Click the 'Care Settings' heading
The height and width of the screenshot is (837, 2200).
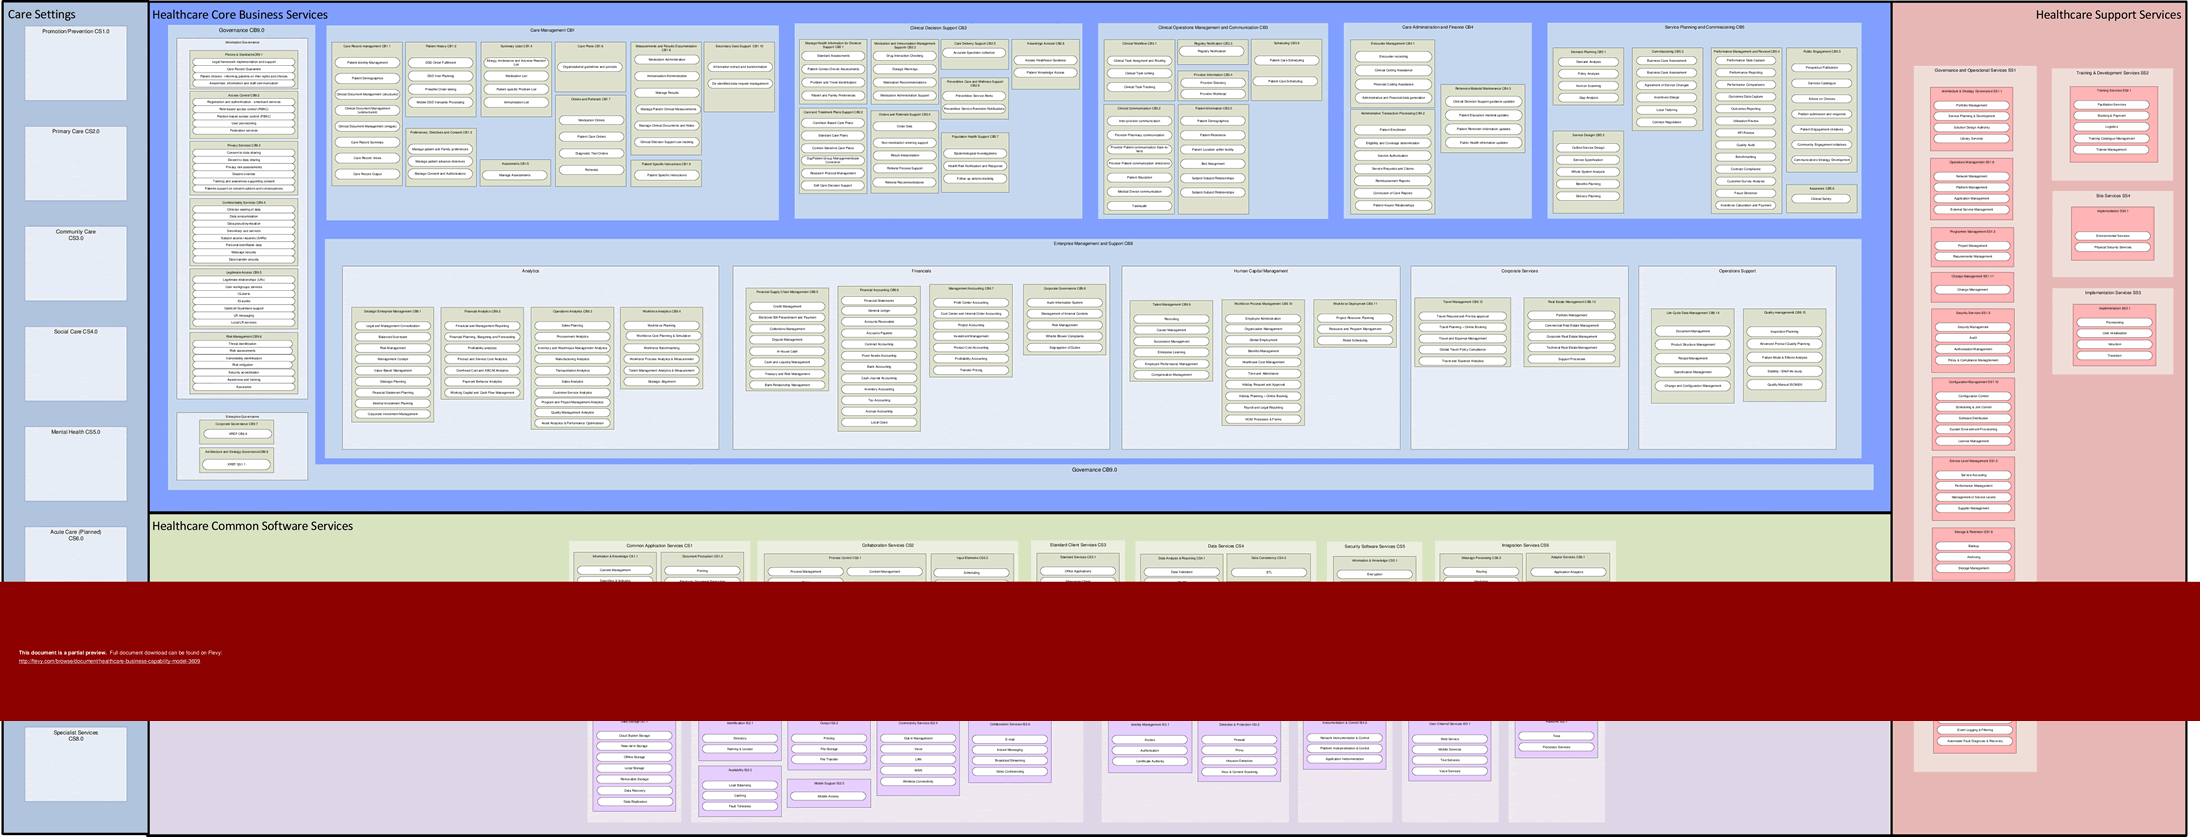click(x=42, y=15)
